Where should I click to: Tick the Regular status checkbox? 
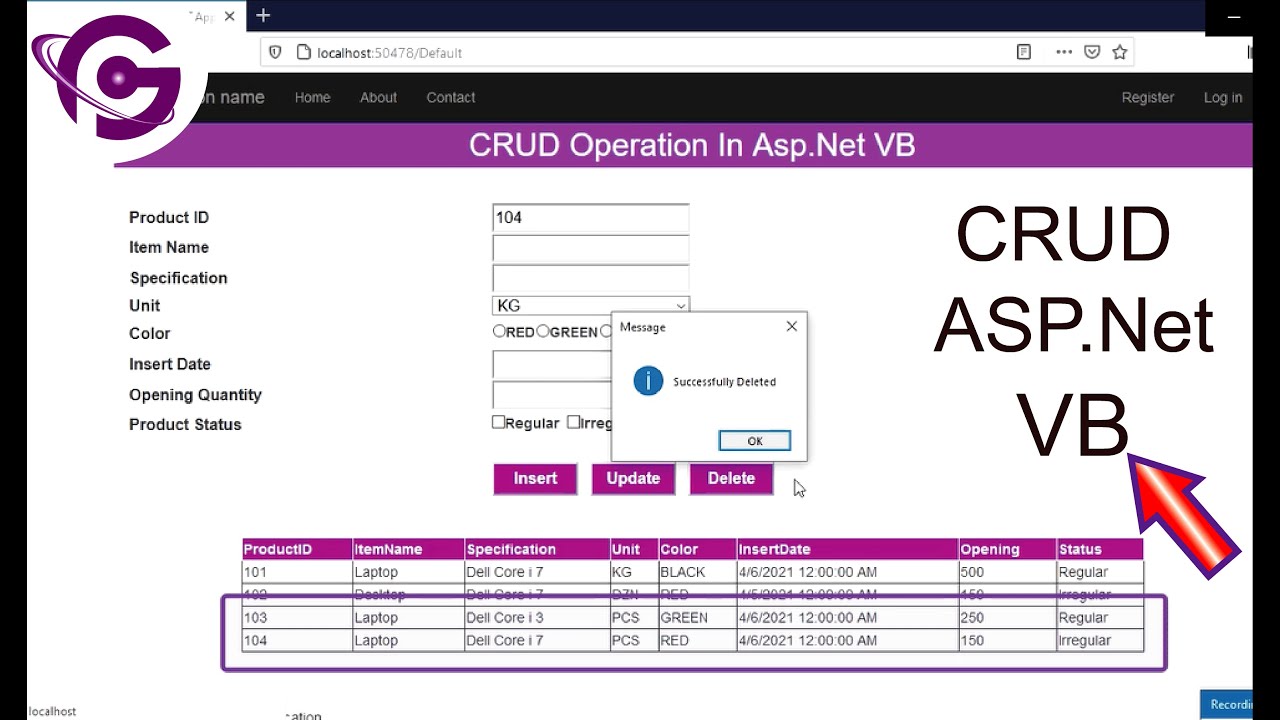tap(498, 422)
